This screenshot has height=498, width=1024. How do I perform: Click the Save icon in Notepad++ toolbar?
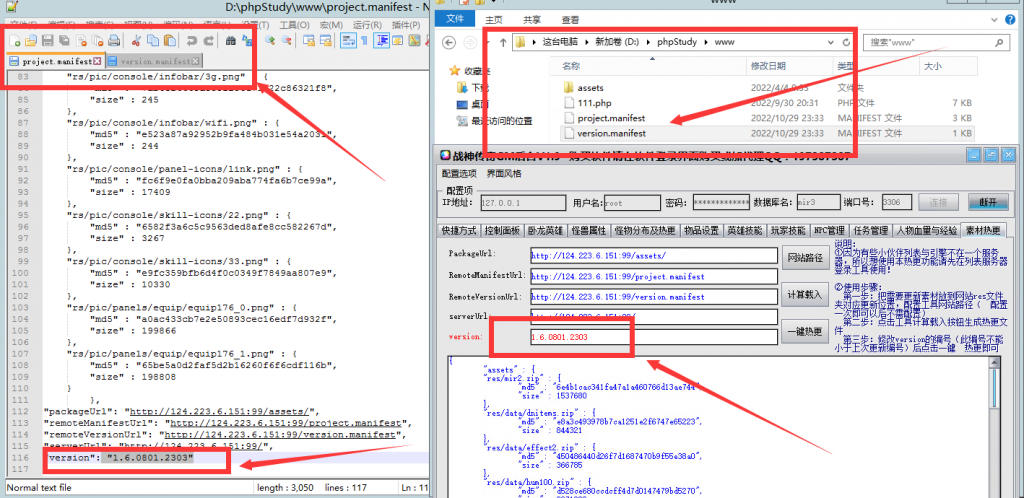click(x=48, y=40)
